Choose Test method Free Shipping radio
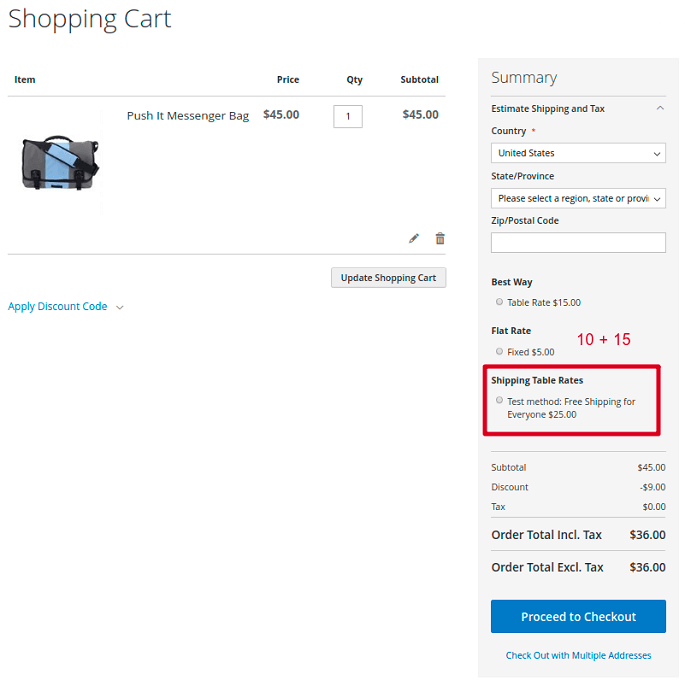This screenshot has width=685, height=692. coord(499,401)
